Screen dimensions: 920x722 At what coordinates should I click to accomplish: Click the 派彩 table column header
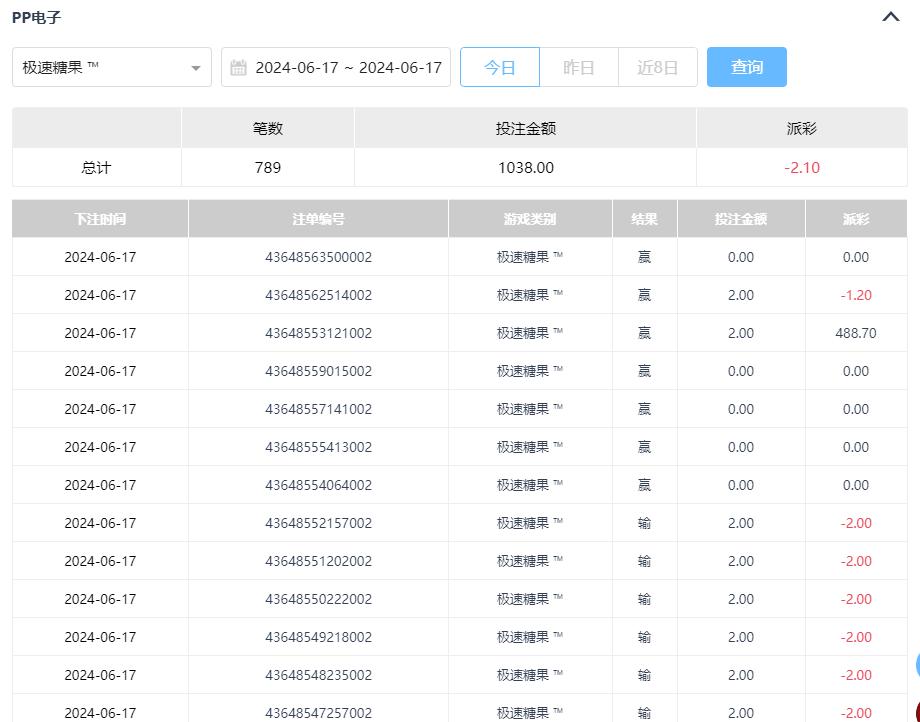(855, 219)
